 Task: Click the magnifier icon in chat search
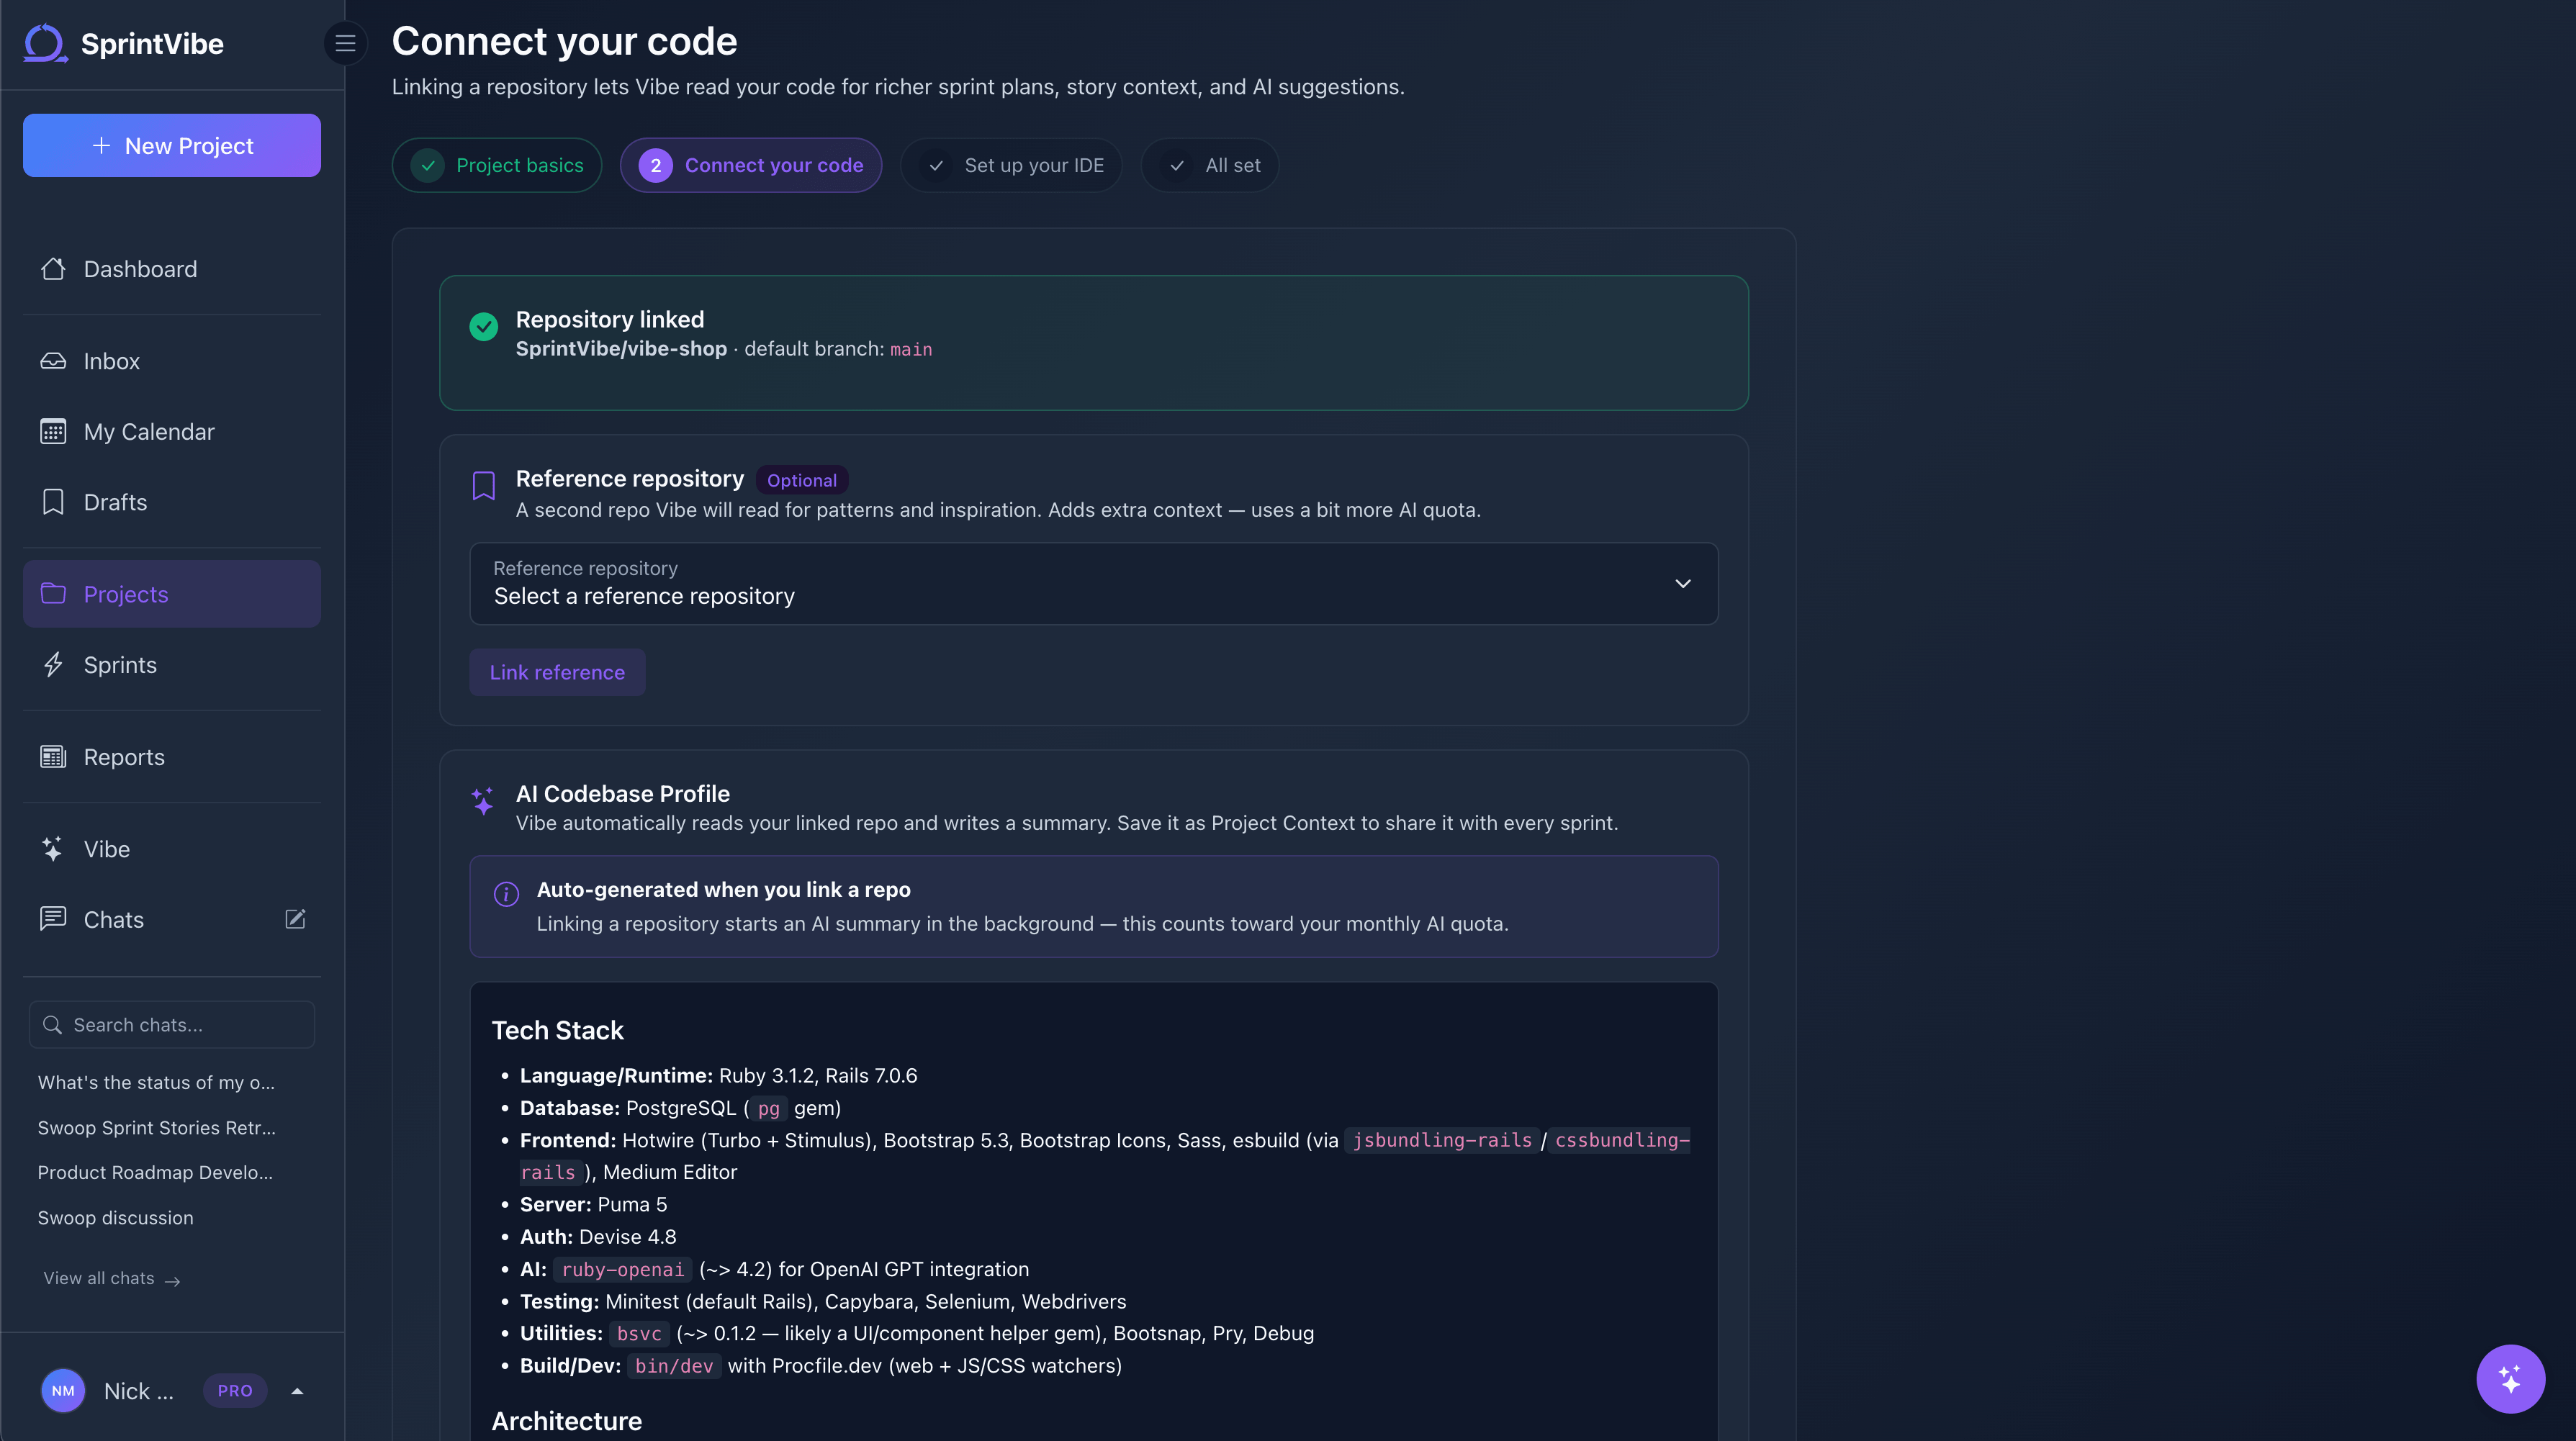tap(52, 1025)
